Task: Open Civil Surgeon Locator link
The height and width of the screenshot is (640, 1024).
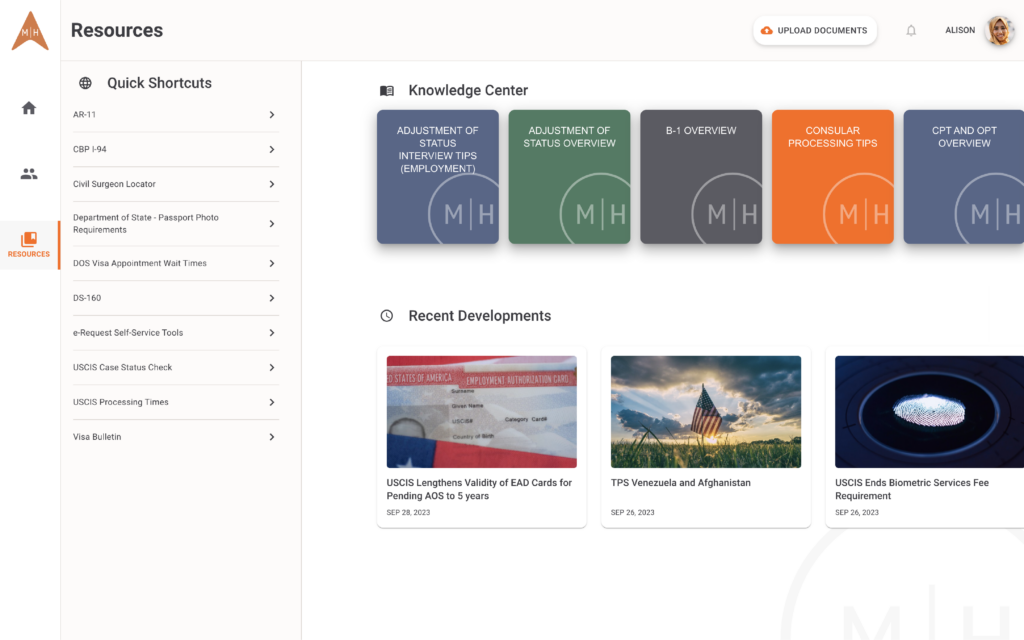Action: [114, 184]
